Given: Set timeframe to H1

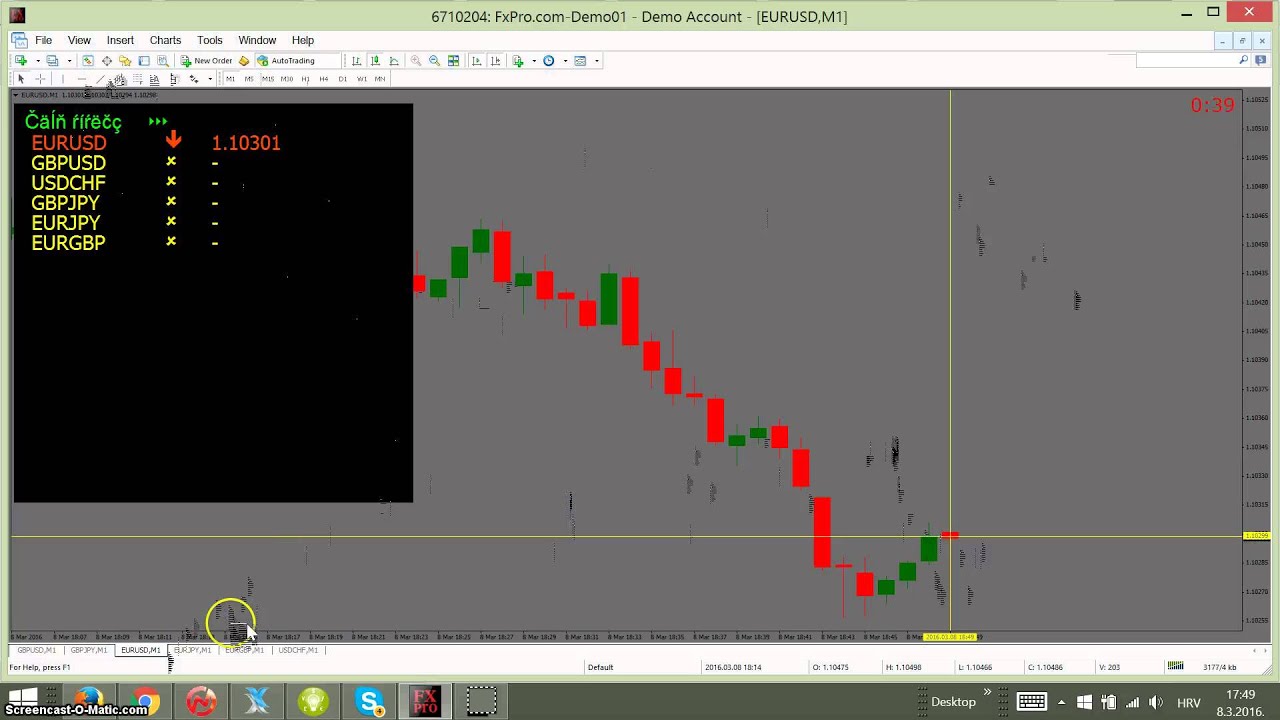Looking at the screenshot, I should [305, 79].
